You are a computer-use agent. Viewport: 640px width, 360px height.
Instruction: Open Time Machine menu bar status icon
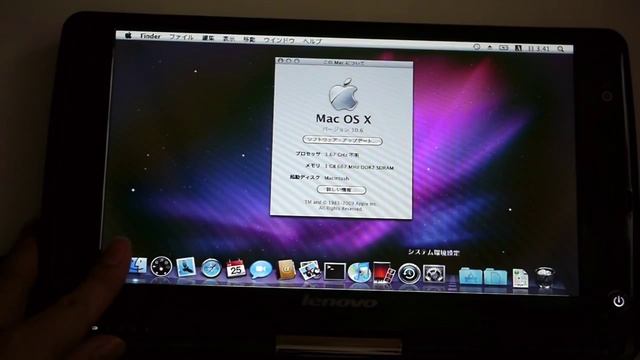click(x=476, y=47)
